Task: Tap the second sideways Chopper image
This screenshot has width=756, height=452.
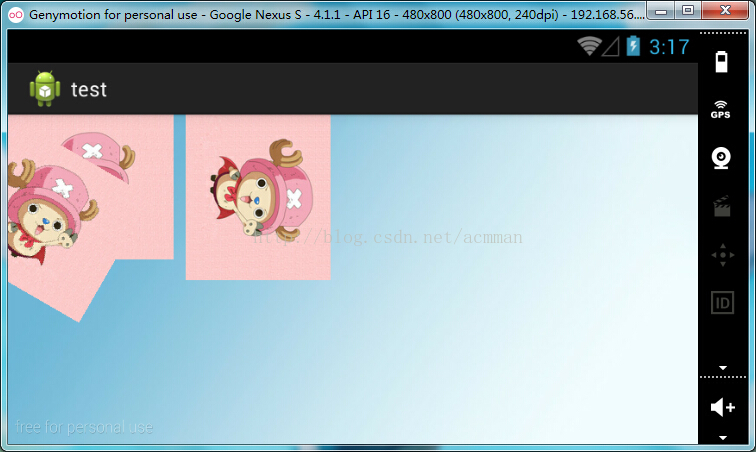Action: coord(258,197)
